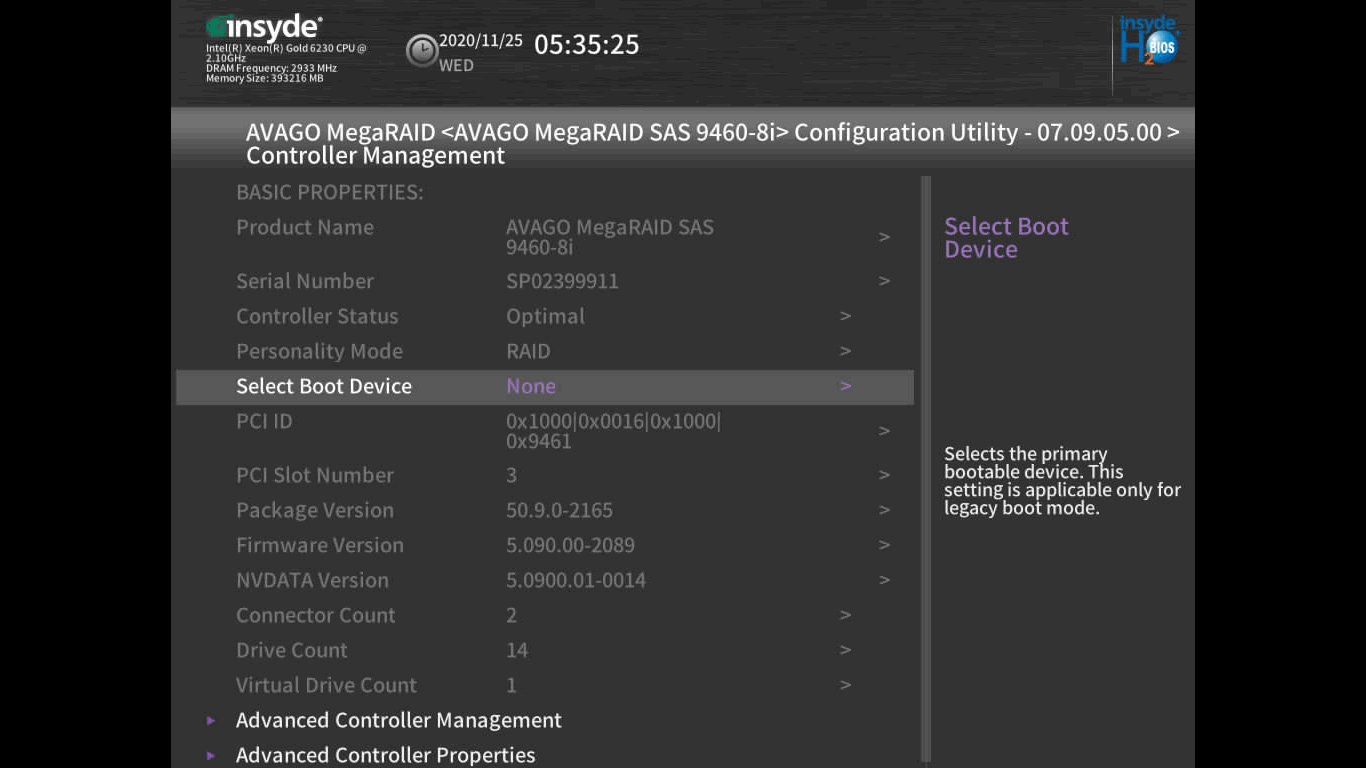
Task: Click the triangle icon beside Advanced Controller Properties
Action: point(211,756)
